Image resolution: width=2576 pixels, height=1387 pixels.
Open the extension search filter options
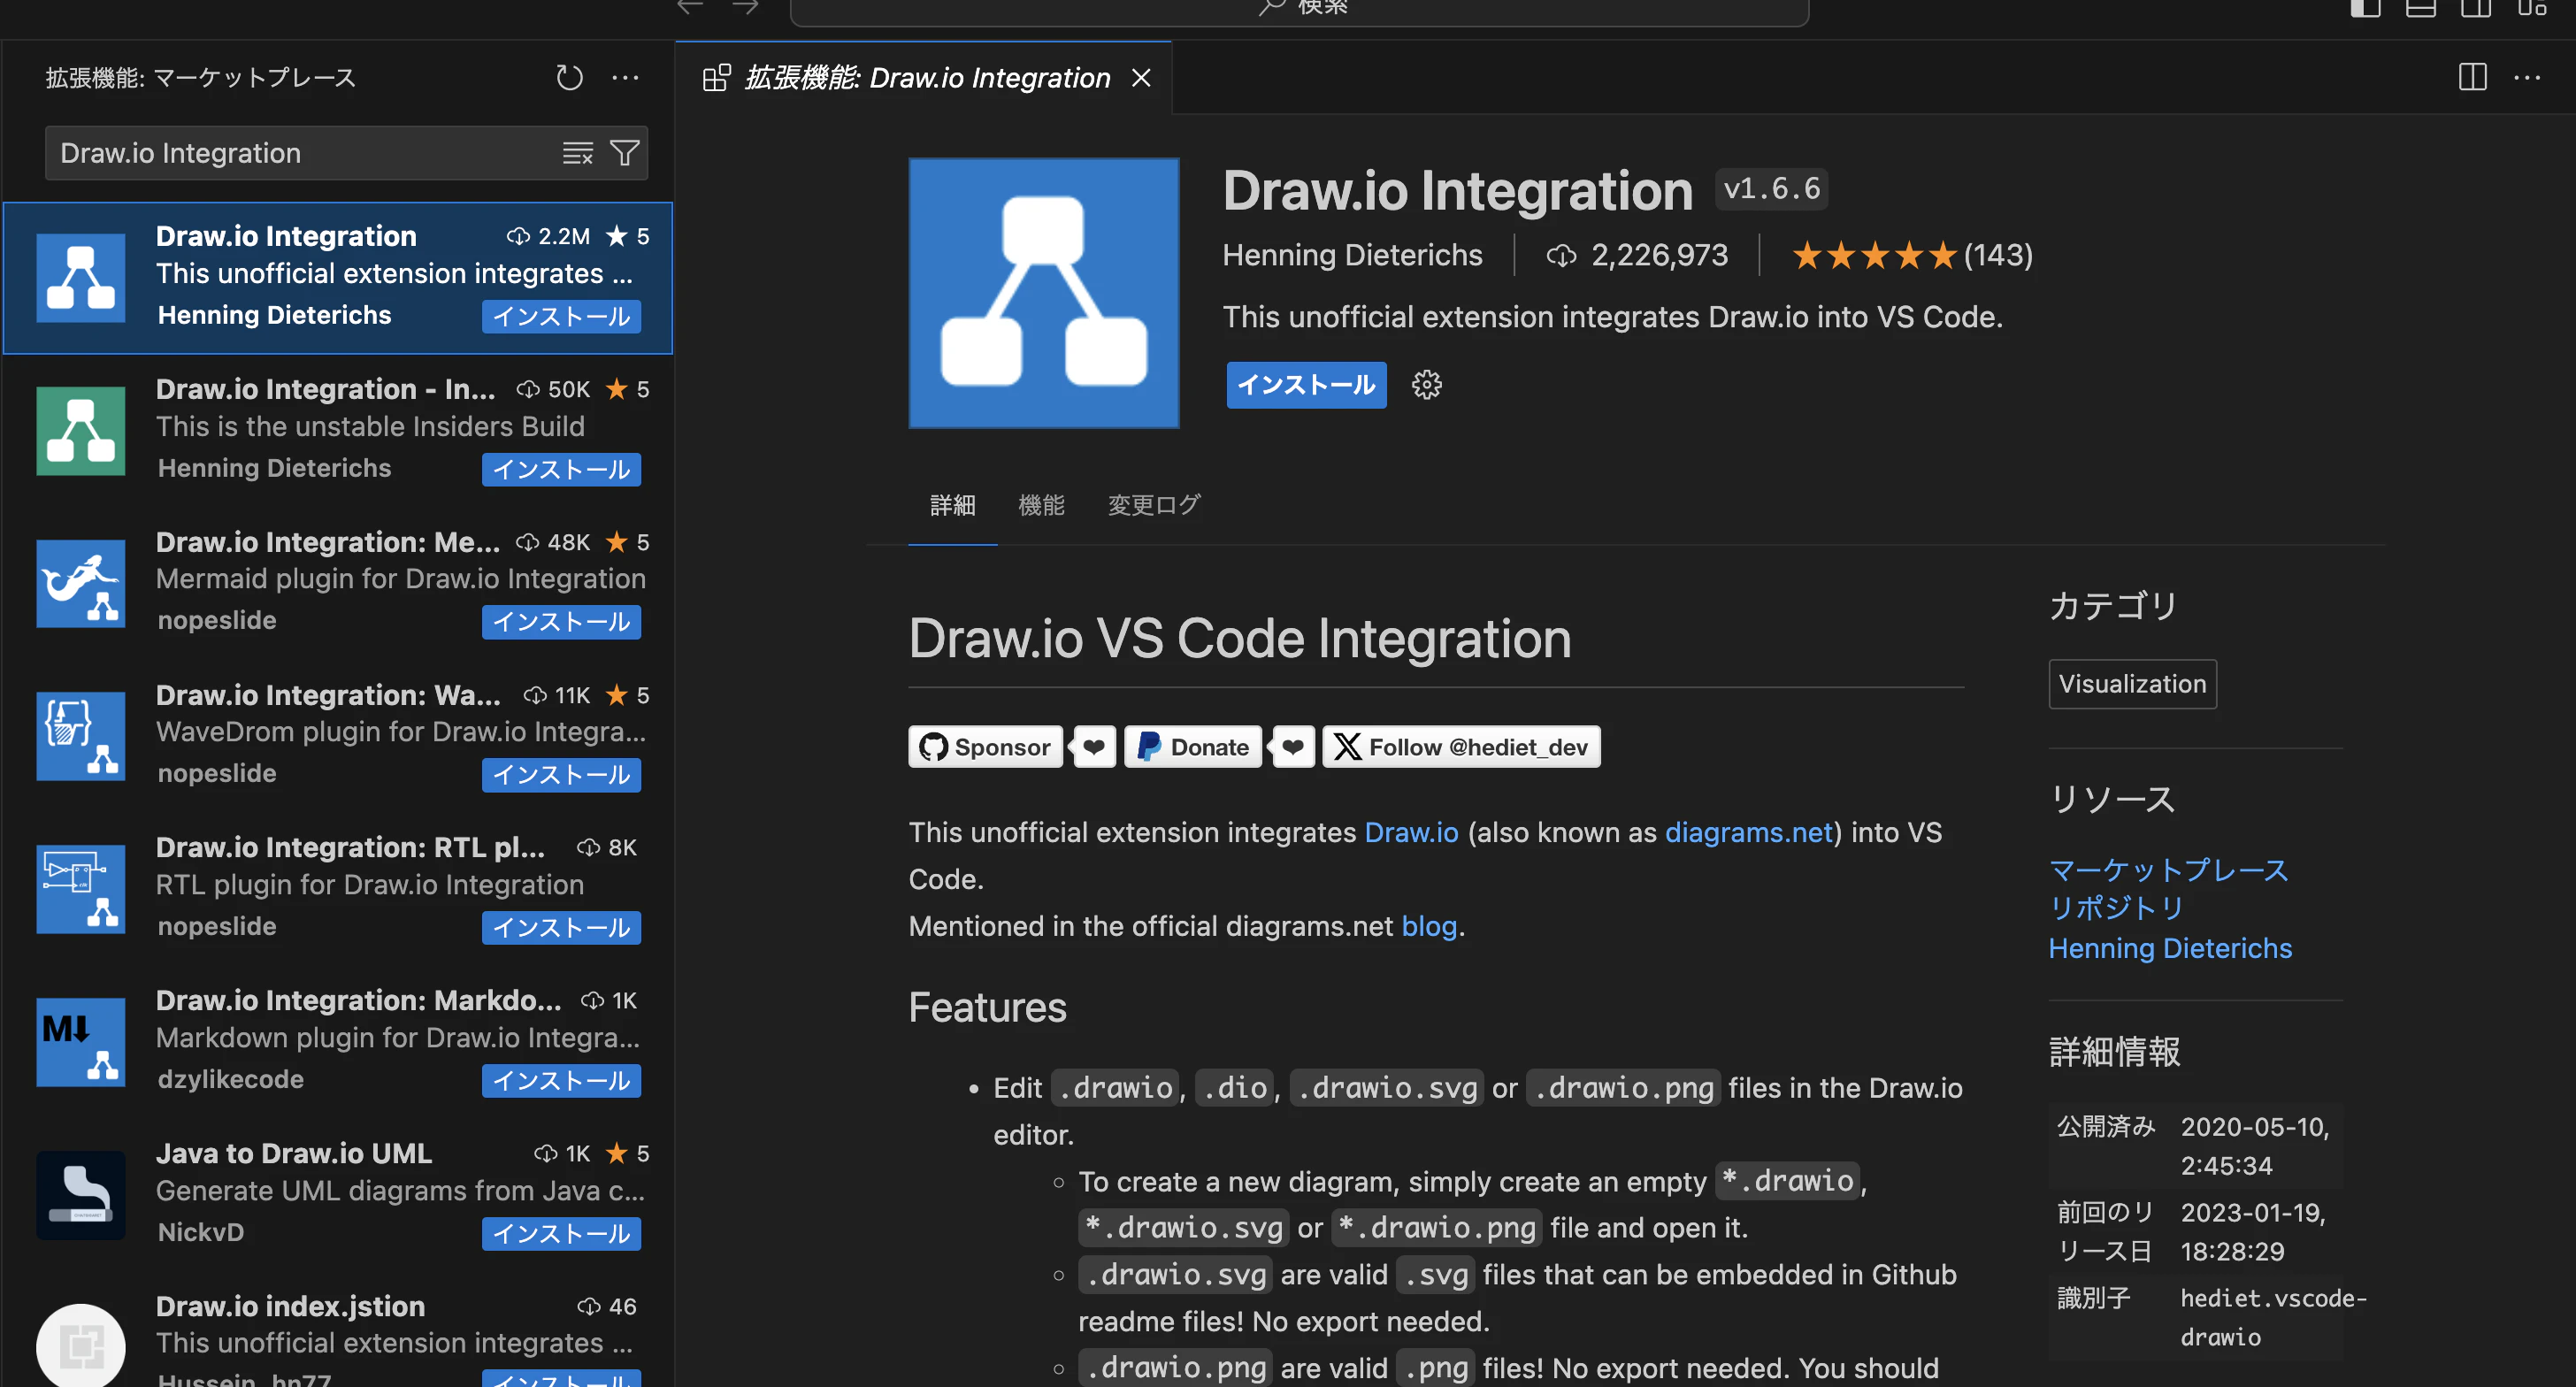click(625, 153)
